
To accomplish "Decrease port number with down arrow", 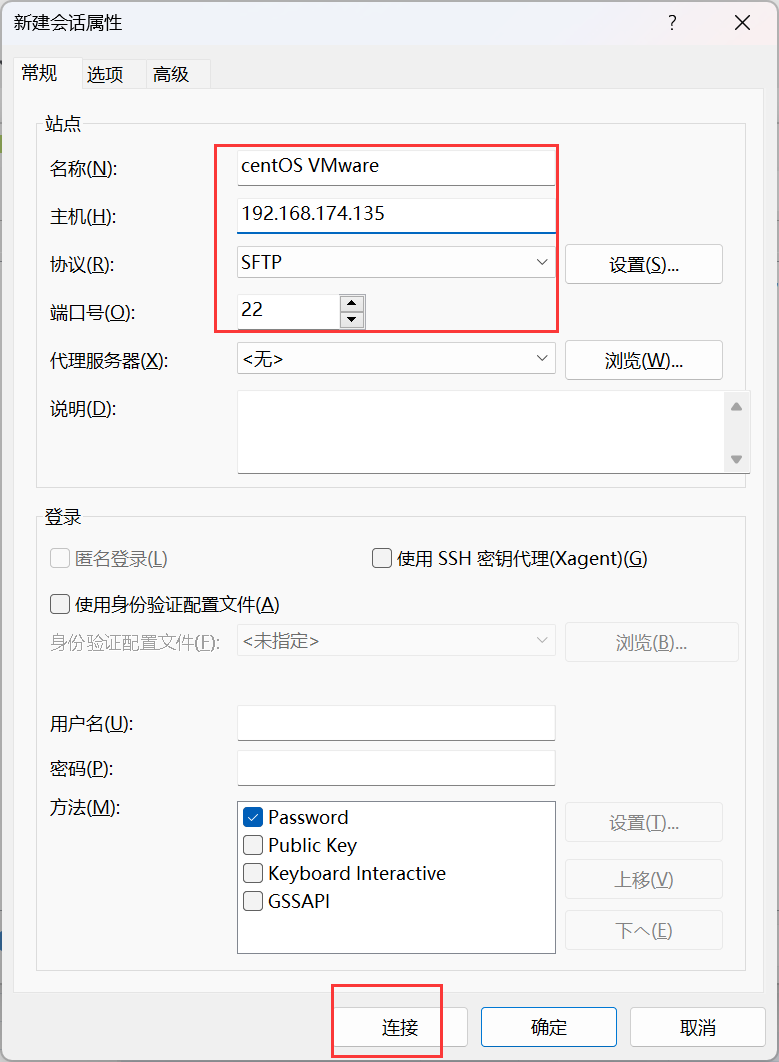I will 351,320.
